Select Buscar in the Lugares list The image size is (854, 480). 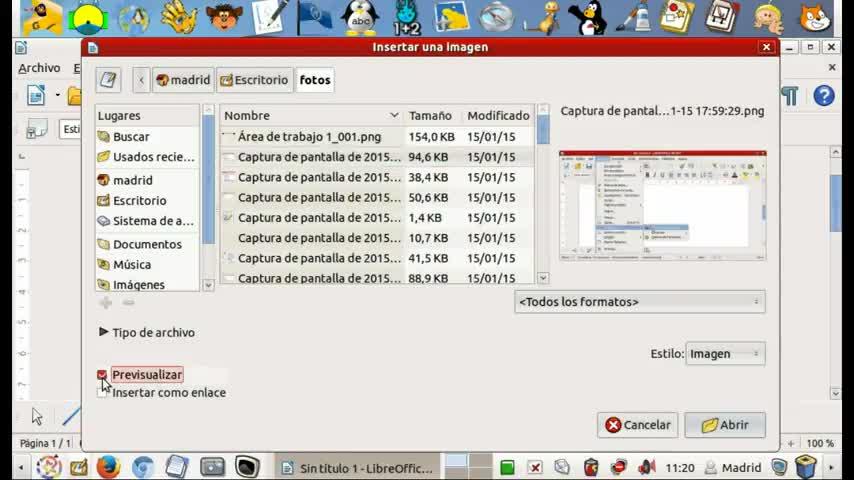147,137
